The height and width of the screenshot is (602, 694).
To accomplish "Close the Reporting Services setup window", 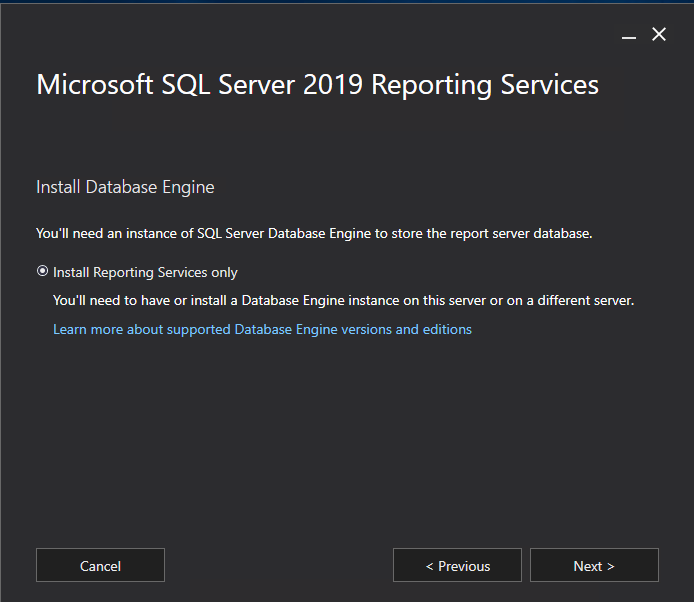I will coord(659,35).
